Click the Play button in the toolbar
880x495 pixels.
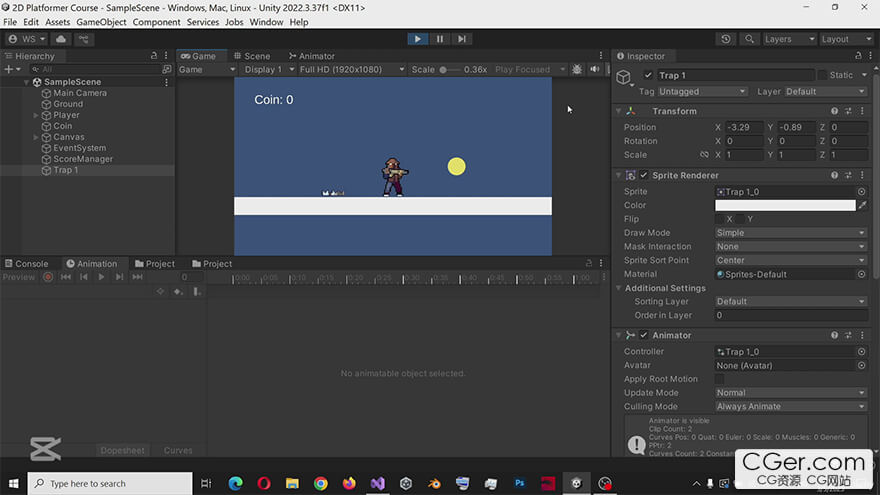coord(417,39)
